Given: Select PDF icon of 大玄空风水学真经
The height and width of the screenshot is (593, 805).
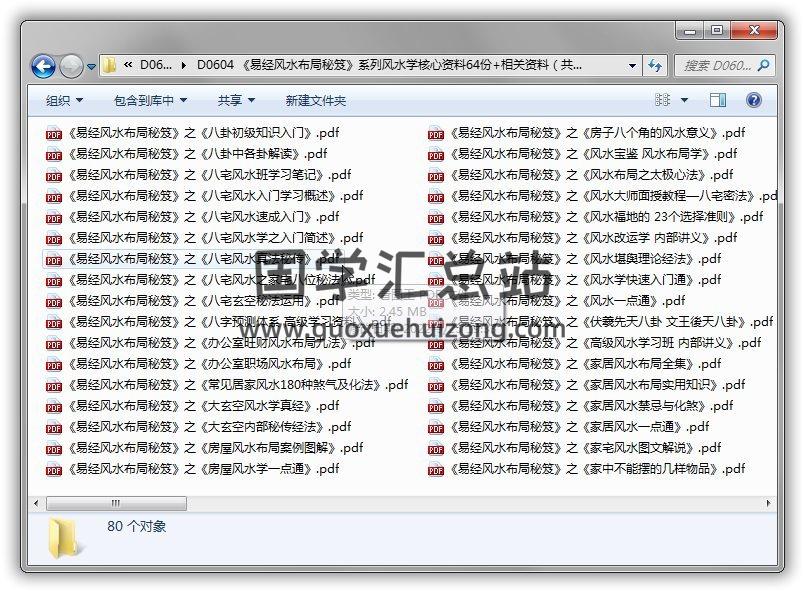Looking at the screenshot, I should pos(53,407).
